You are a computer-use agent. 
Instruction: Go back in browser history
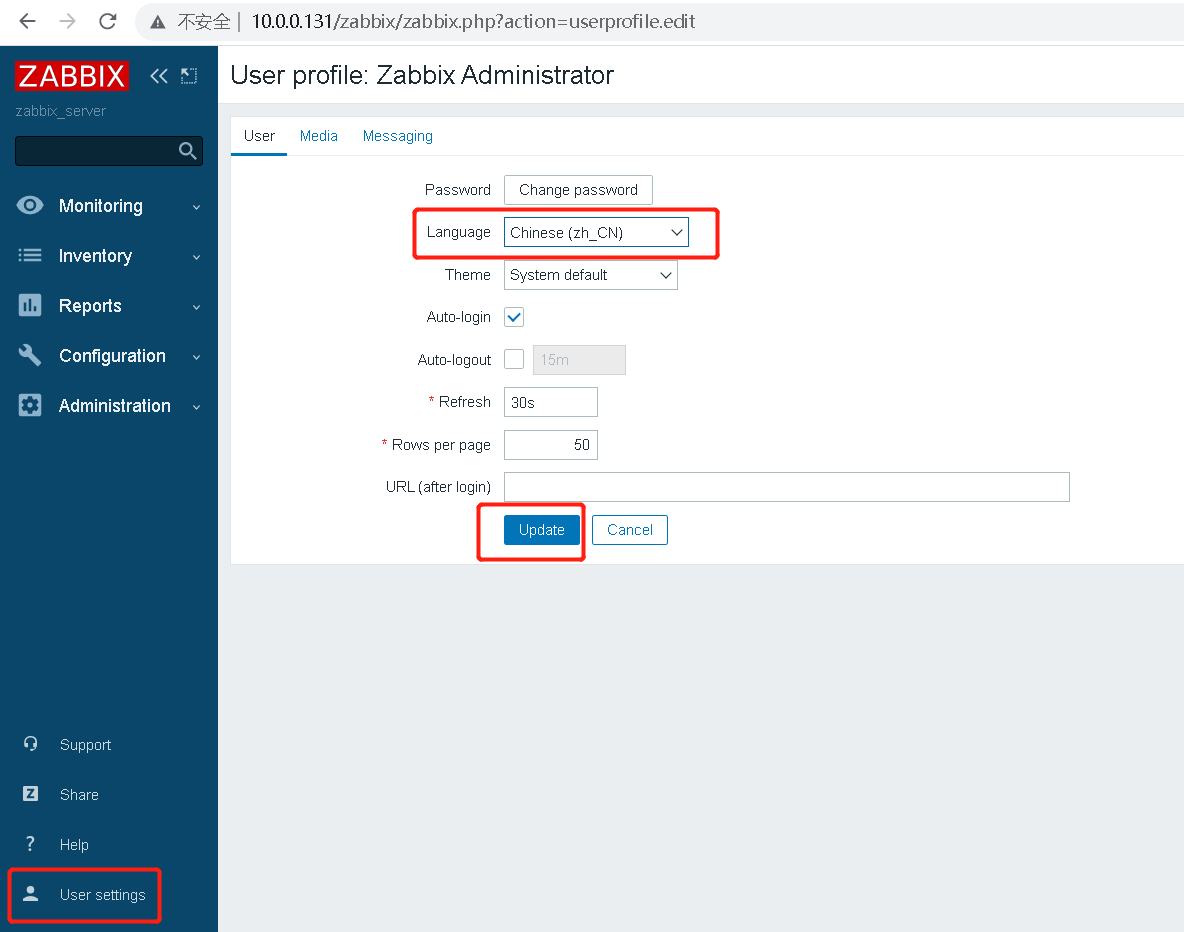27,21
